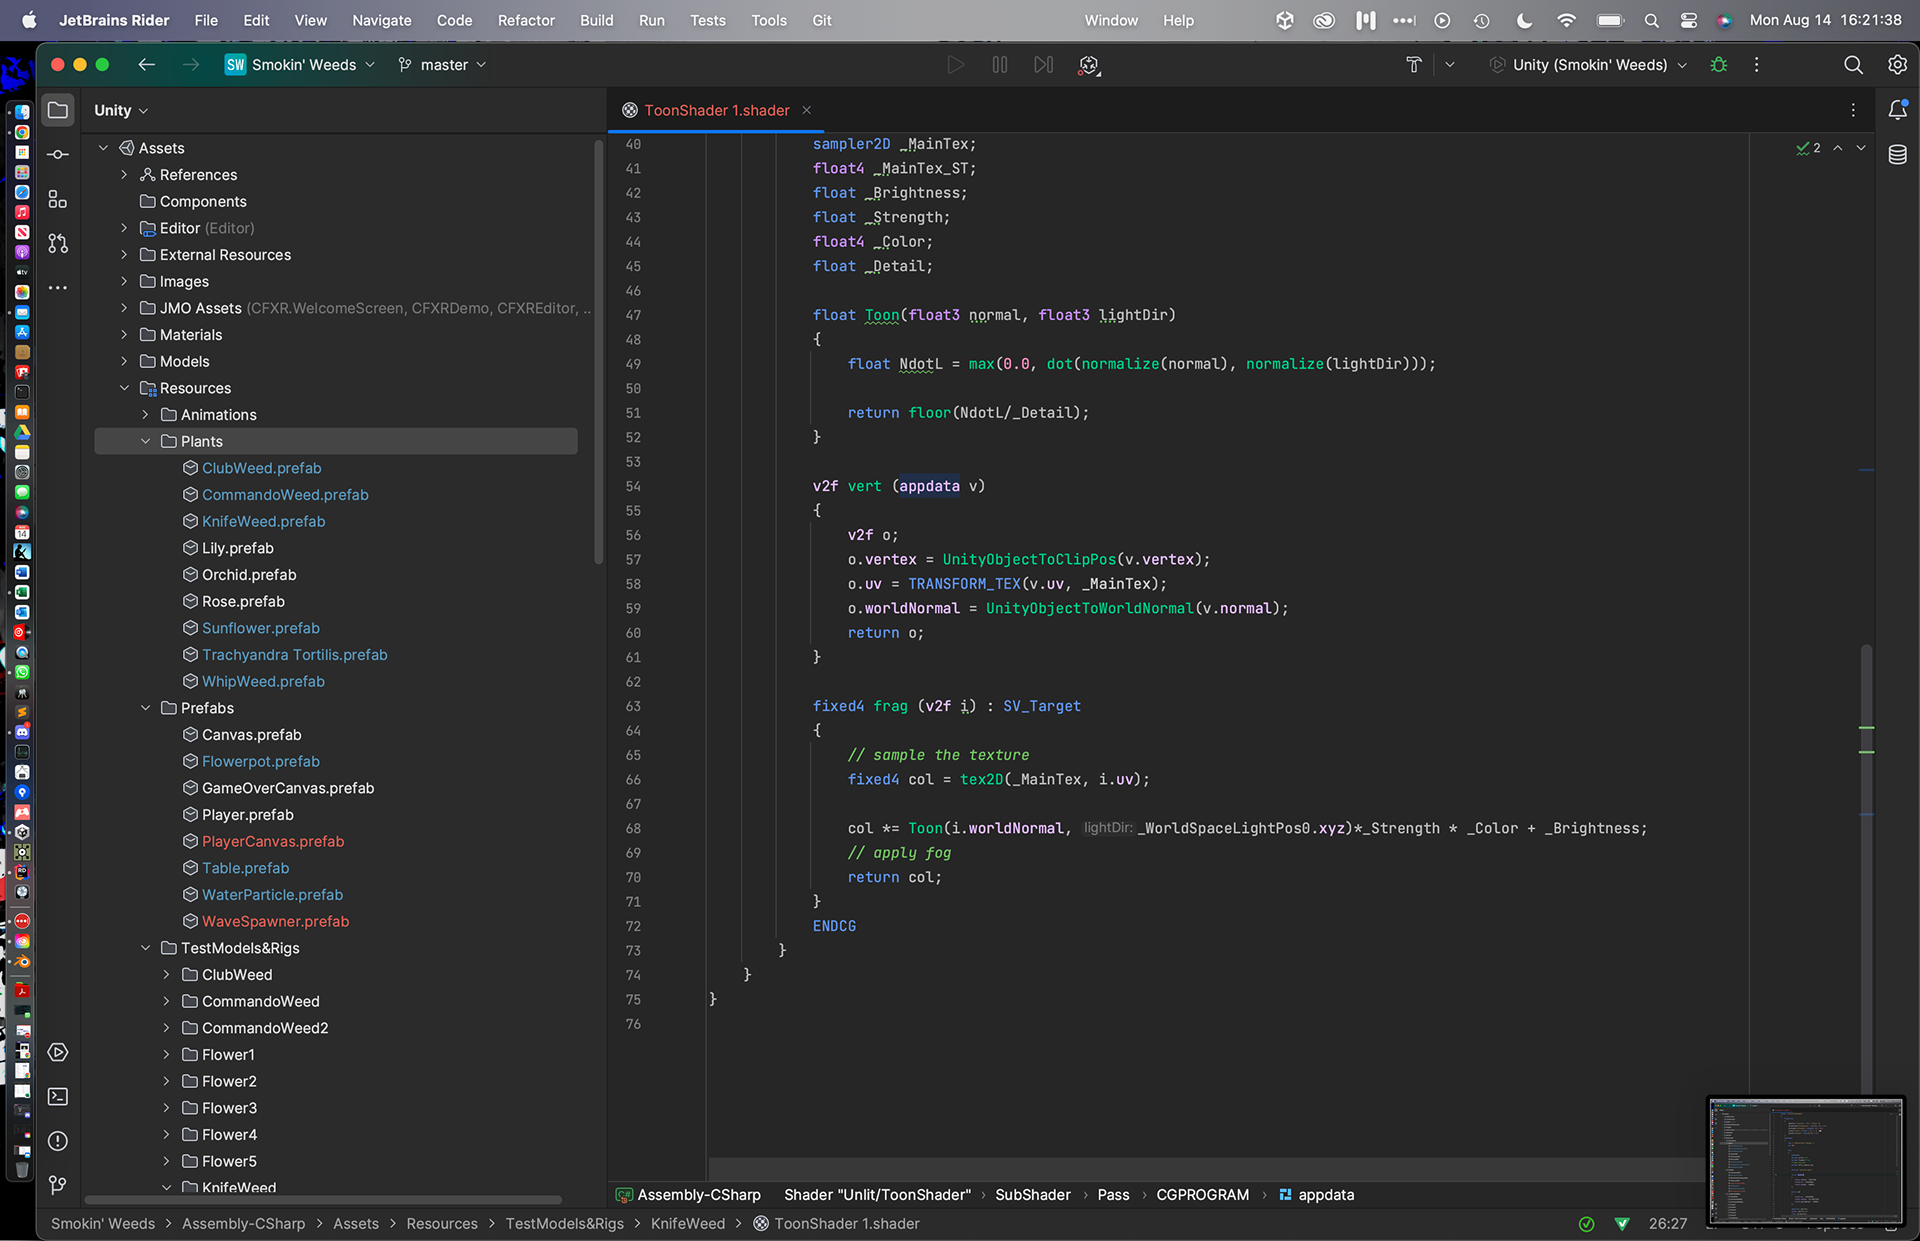Open the Refactor menu
This screenshot has height=1241, width=1920.
(x=526, y=20)
